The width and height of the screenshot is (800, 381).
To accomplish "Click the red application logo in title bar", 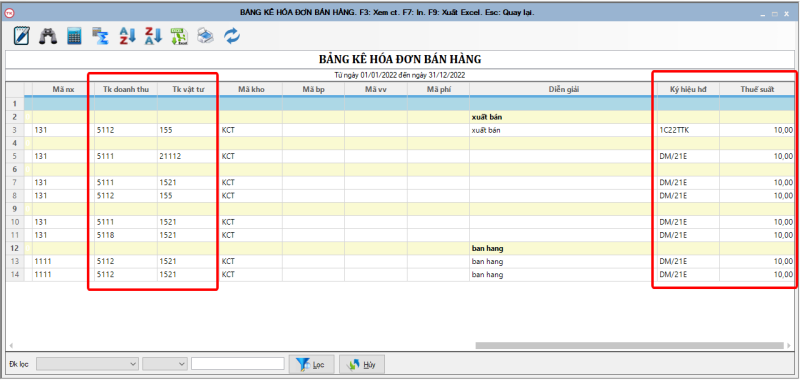I will [10, 12].
